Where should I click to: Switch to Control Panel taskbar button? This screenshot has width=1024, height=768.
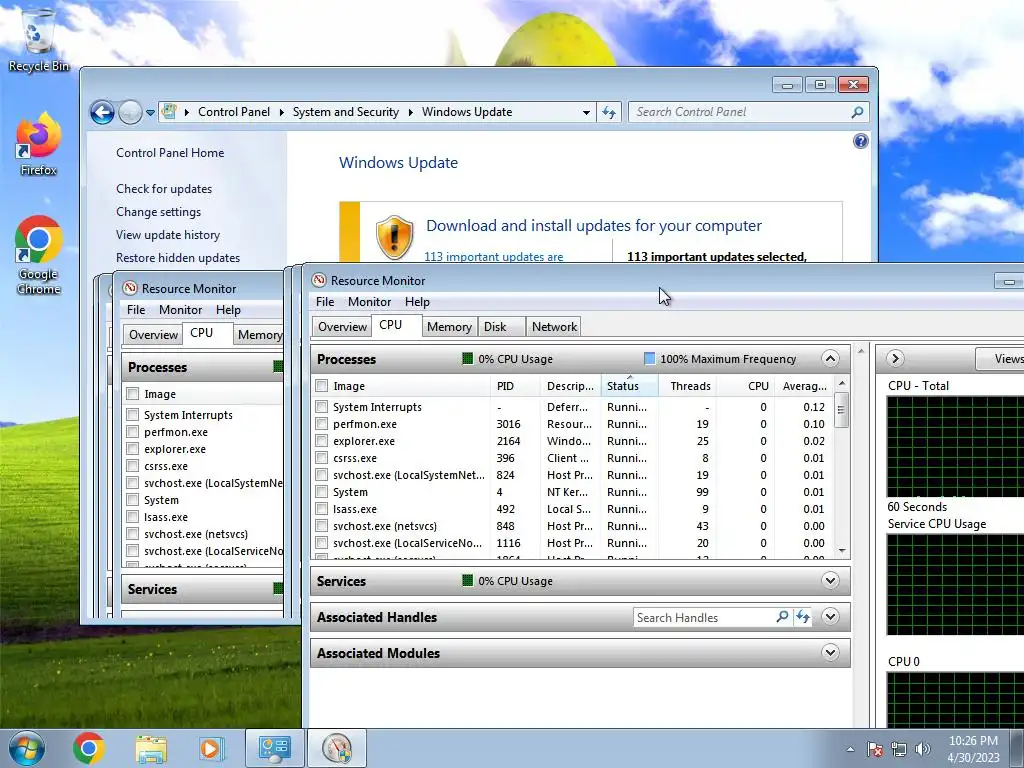(x=274, y=748)
